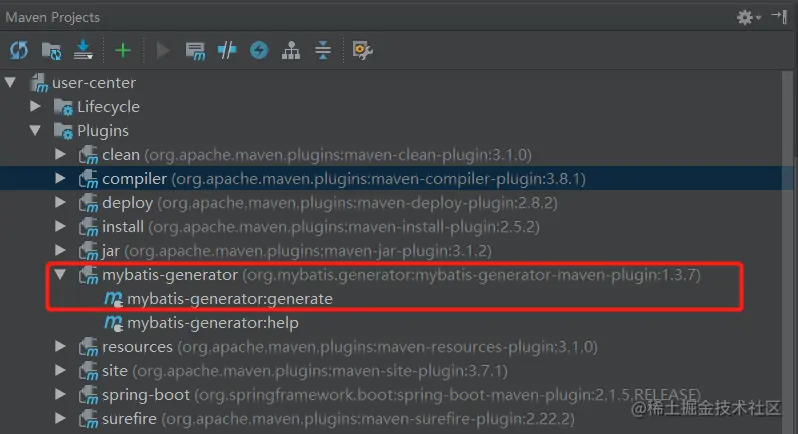
Task: Open panel gear options menu
Action: (x=748, y=17)
